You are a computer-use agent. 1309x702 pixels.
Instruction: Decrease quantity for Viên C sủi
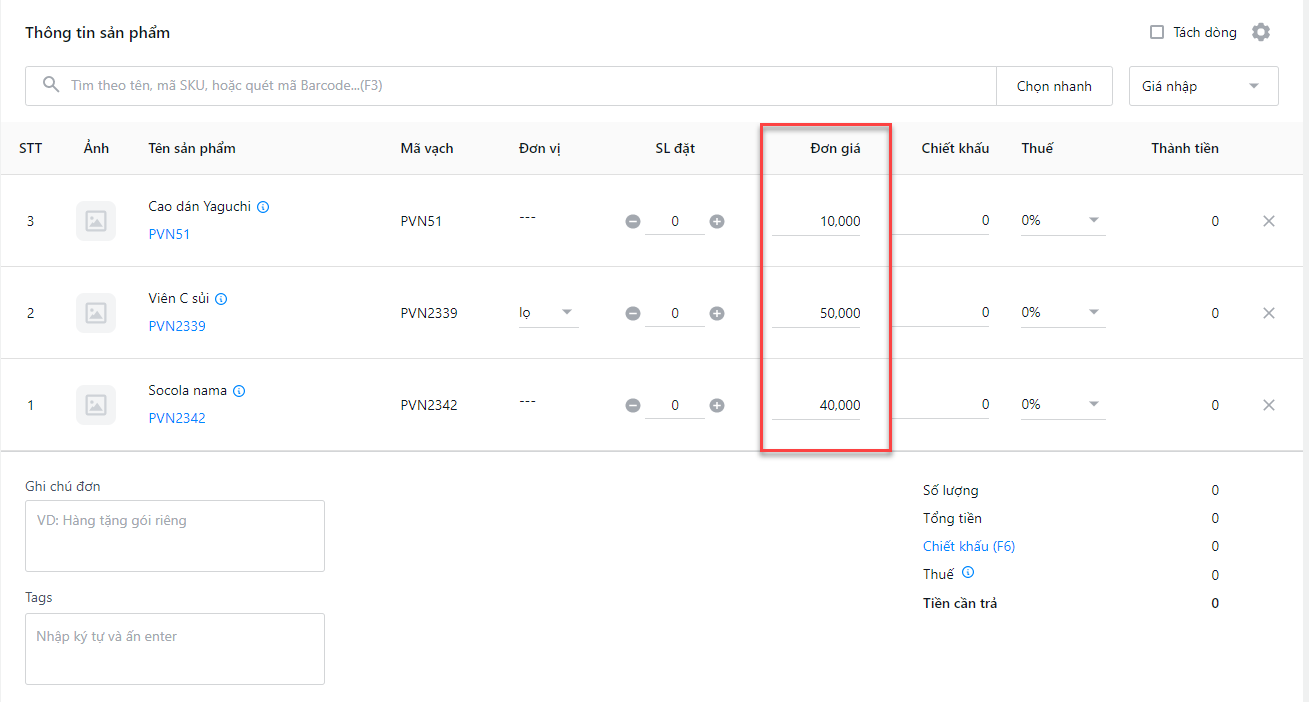(633, 313)
